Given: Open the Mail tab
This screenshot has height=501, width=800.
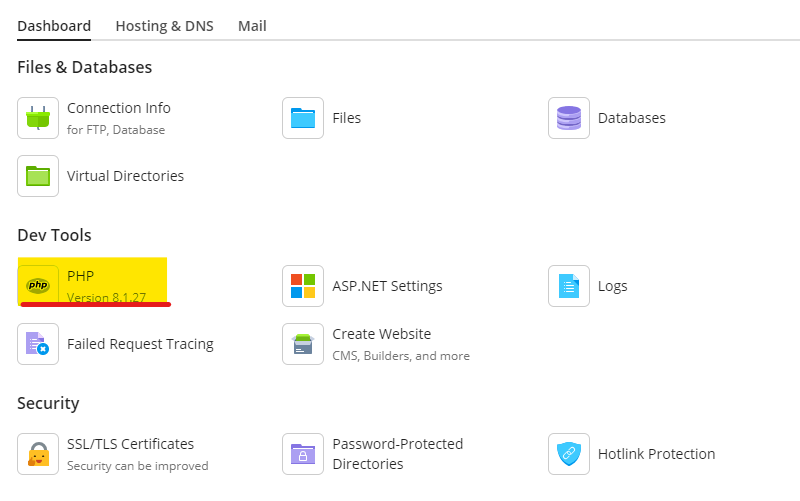Looking at the screenshot, I should (x=252, y=26).
